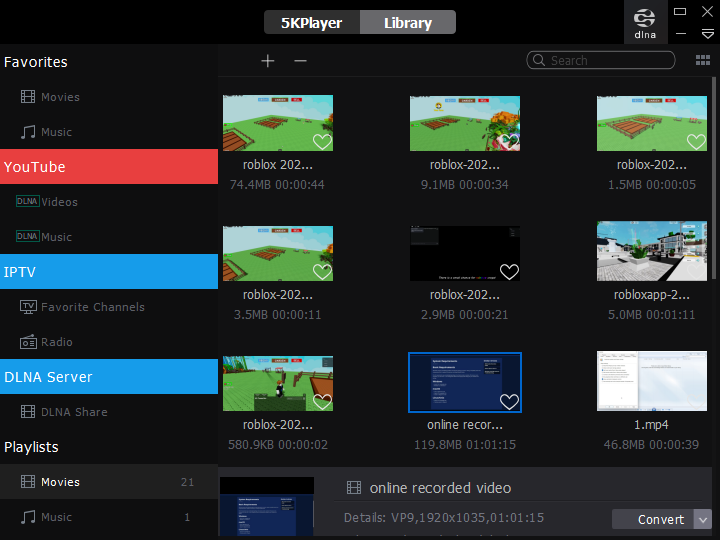The width and height of the screenshot is (720, 540).
Task: Expand the Convert dropdown arrow
Action: [702, 519]
